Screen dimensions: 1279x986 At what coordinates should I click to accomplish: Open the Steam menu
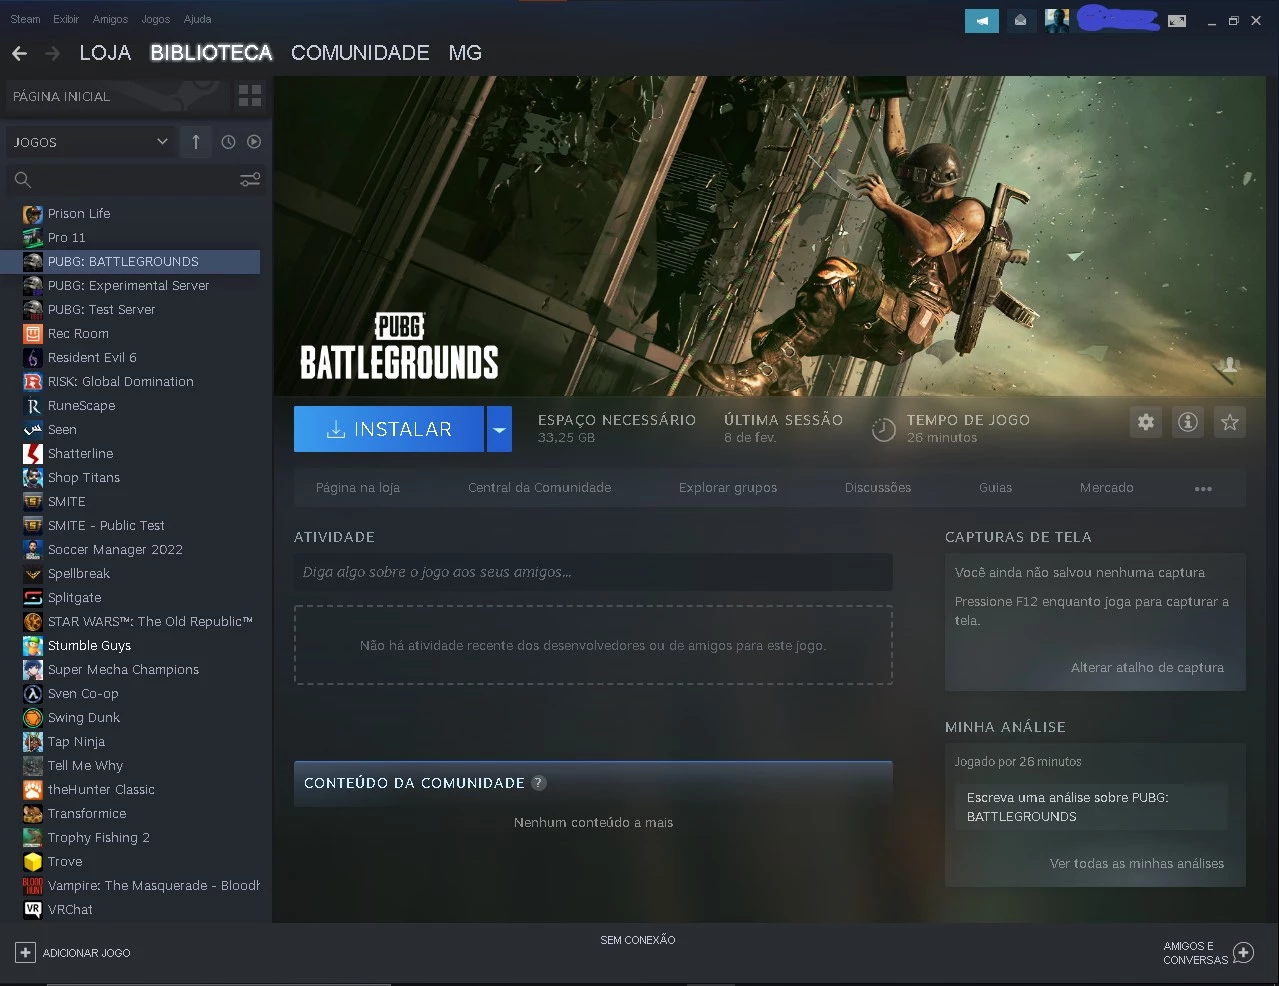pyautogui.click(x=25, y=19)
